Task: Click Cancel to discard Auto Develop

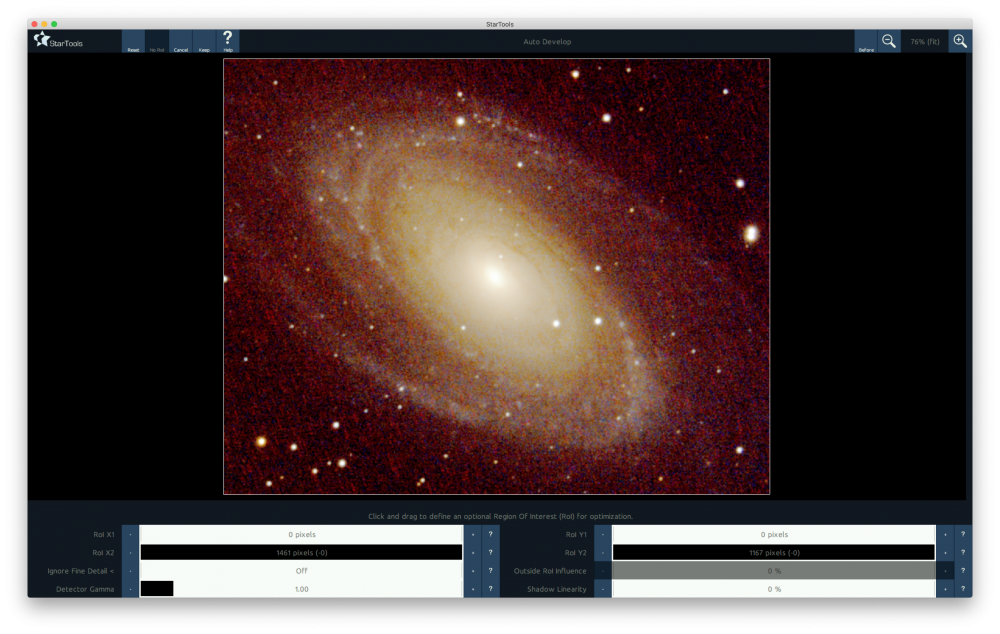Action: point(181,41)
